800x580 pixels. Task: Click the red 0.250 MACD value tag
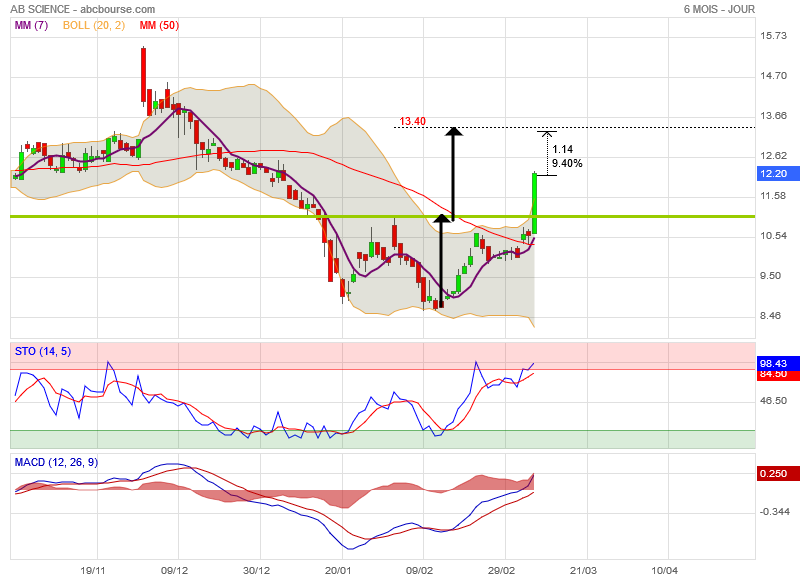777,473
